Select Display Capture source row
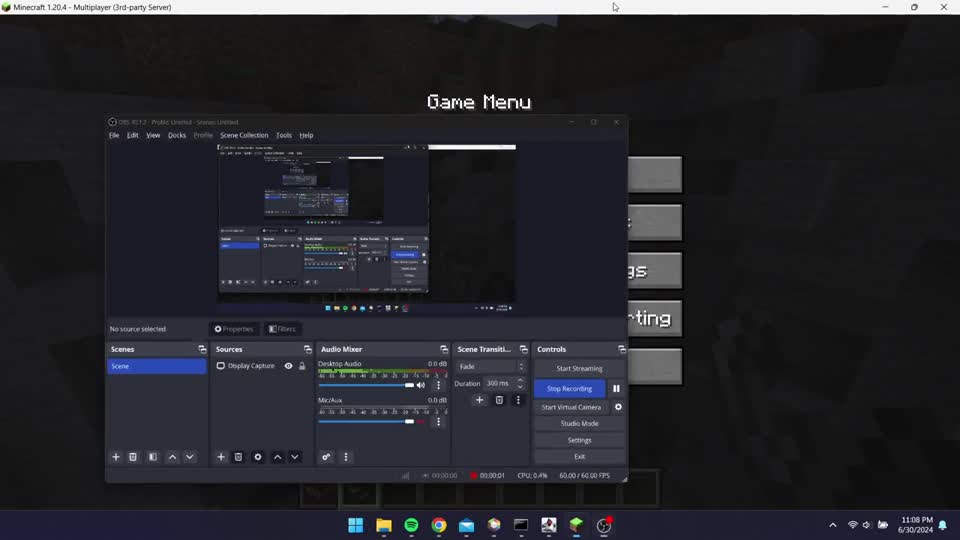 (x=261, y=366)
